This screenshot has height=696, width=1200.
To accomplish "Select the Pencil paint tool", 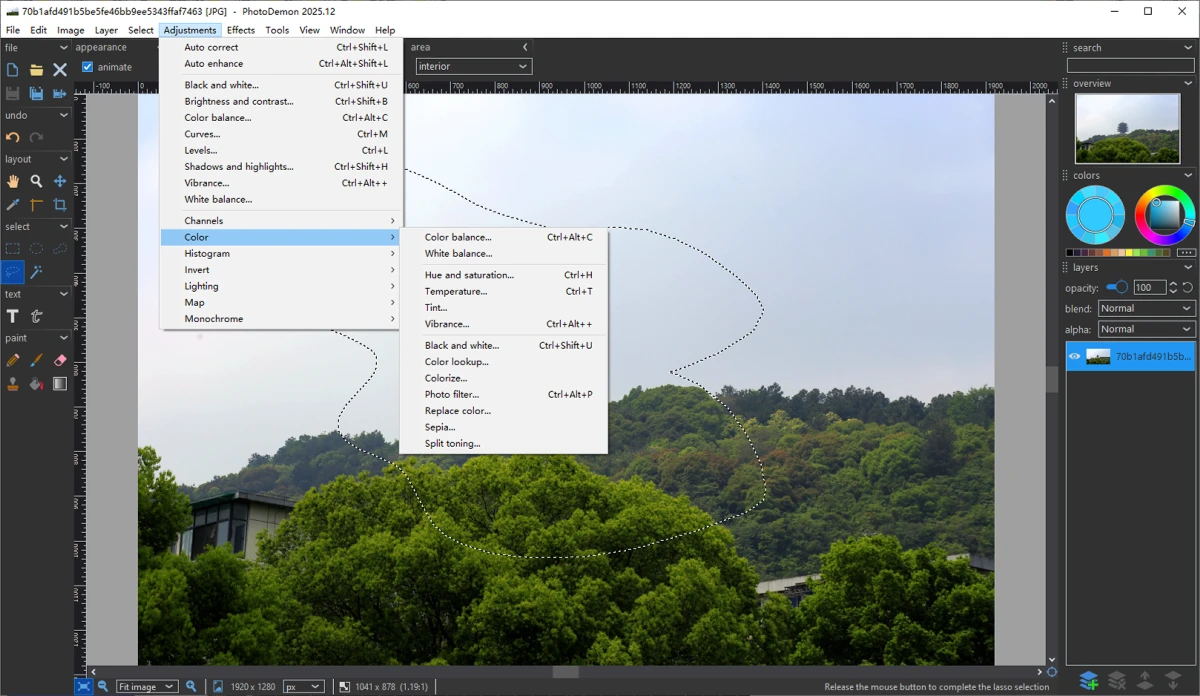I will point(12,360).
